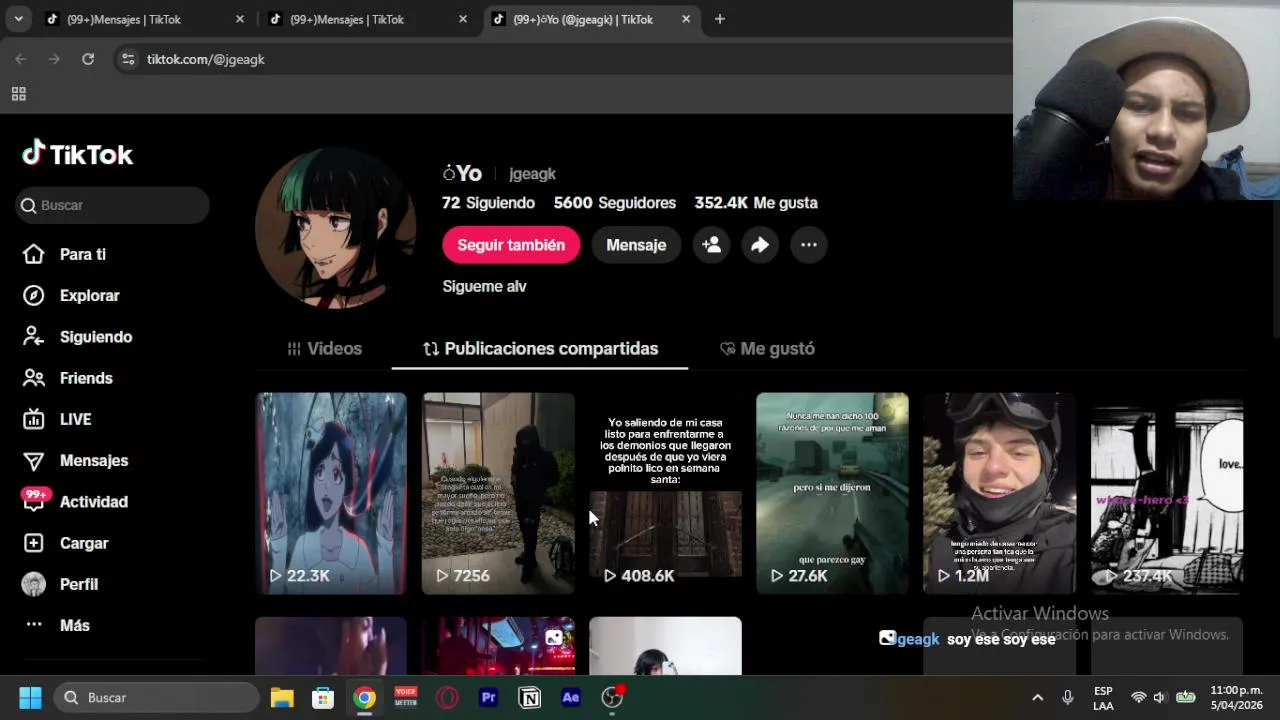
Task: Click the taskbar microphone icon
Action: [x=1068, y=698]
